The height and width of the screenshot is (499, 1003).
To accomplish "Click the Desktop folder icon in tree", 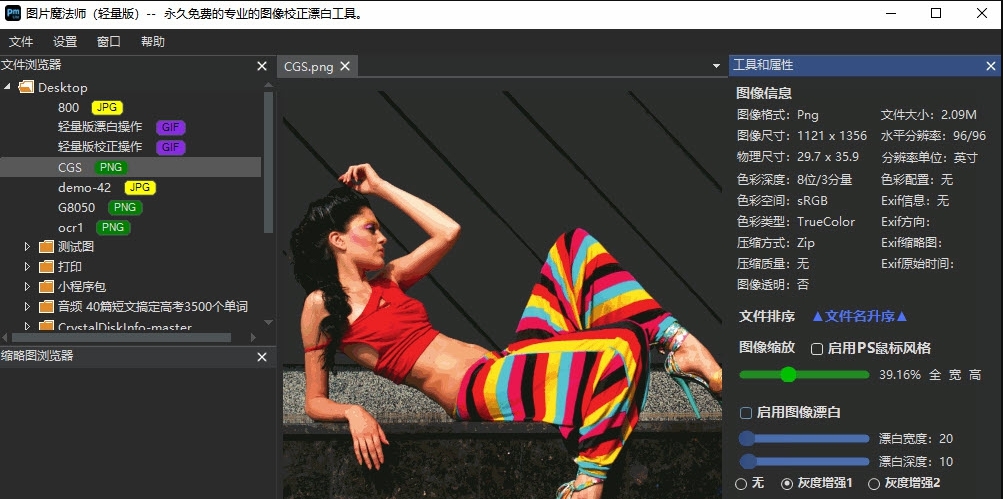I will point(26,88).
